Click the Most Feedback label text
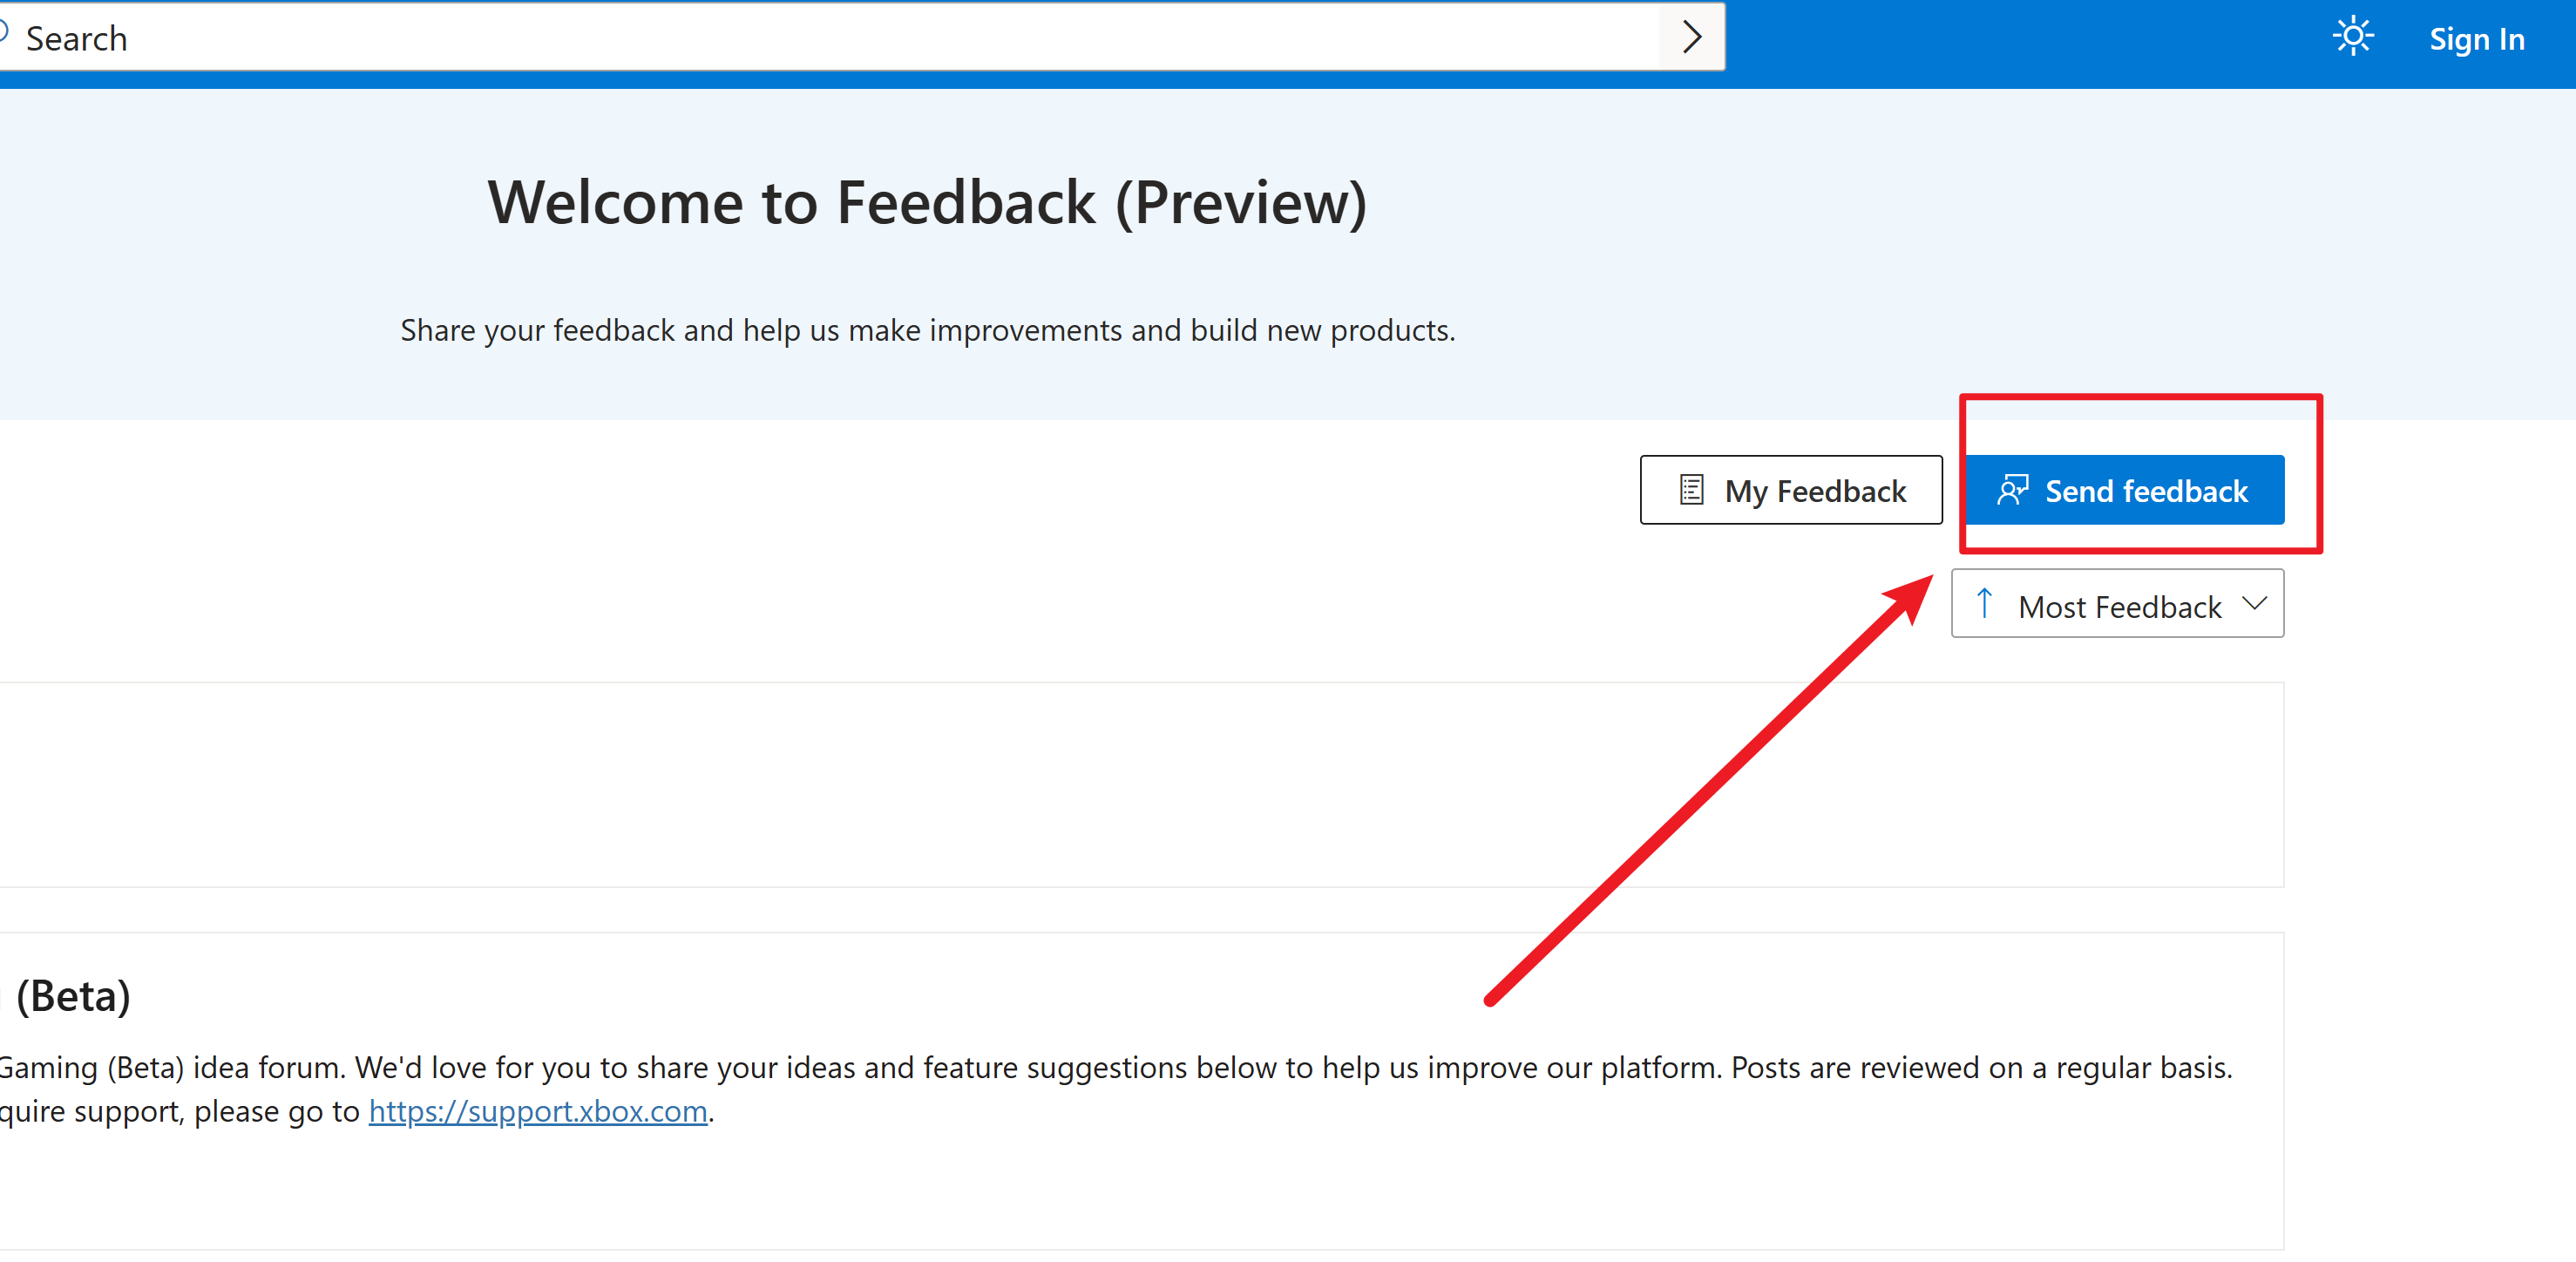This screenshot has width=2576, height=1262. (2119, 607)
